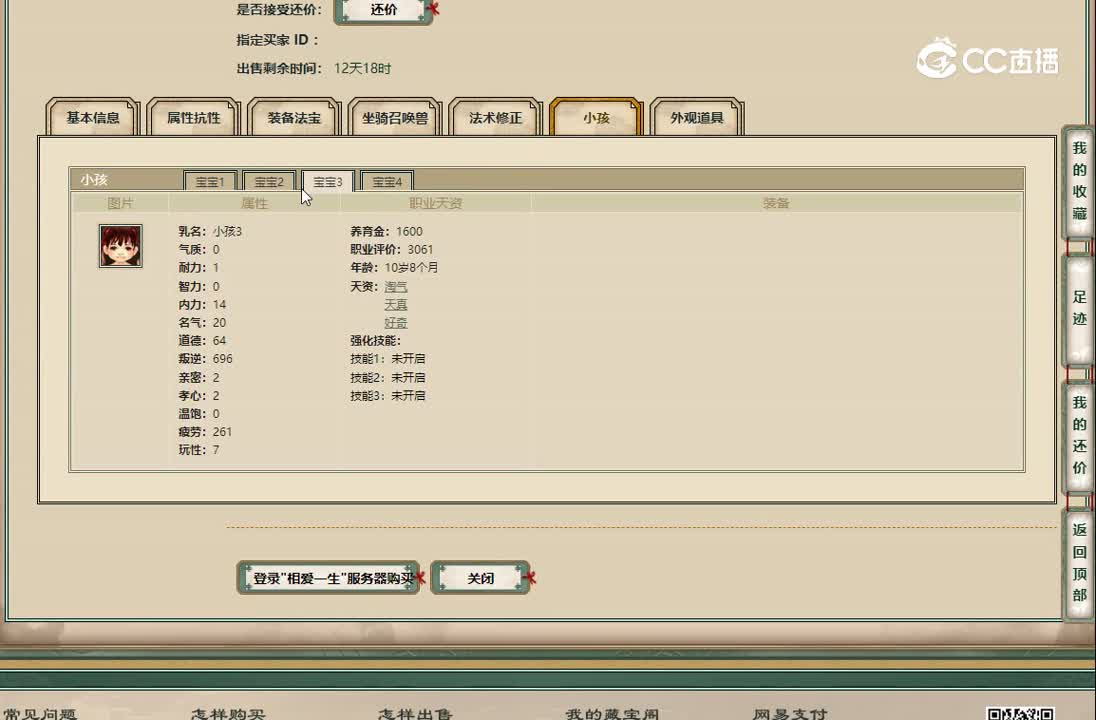Viewport: 1096px width, 720px height.
Task: Select the 宝宝1 sub-tab
Action: pyautogui.click(x=210, y=181)
